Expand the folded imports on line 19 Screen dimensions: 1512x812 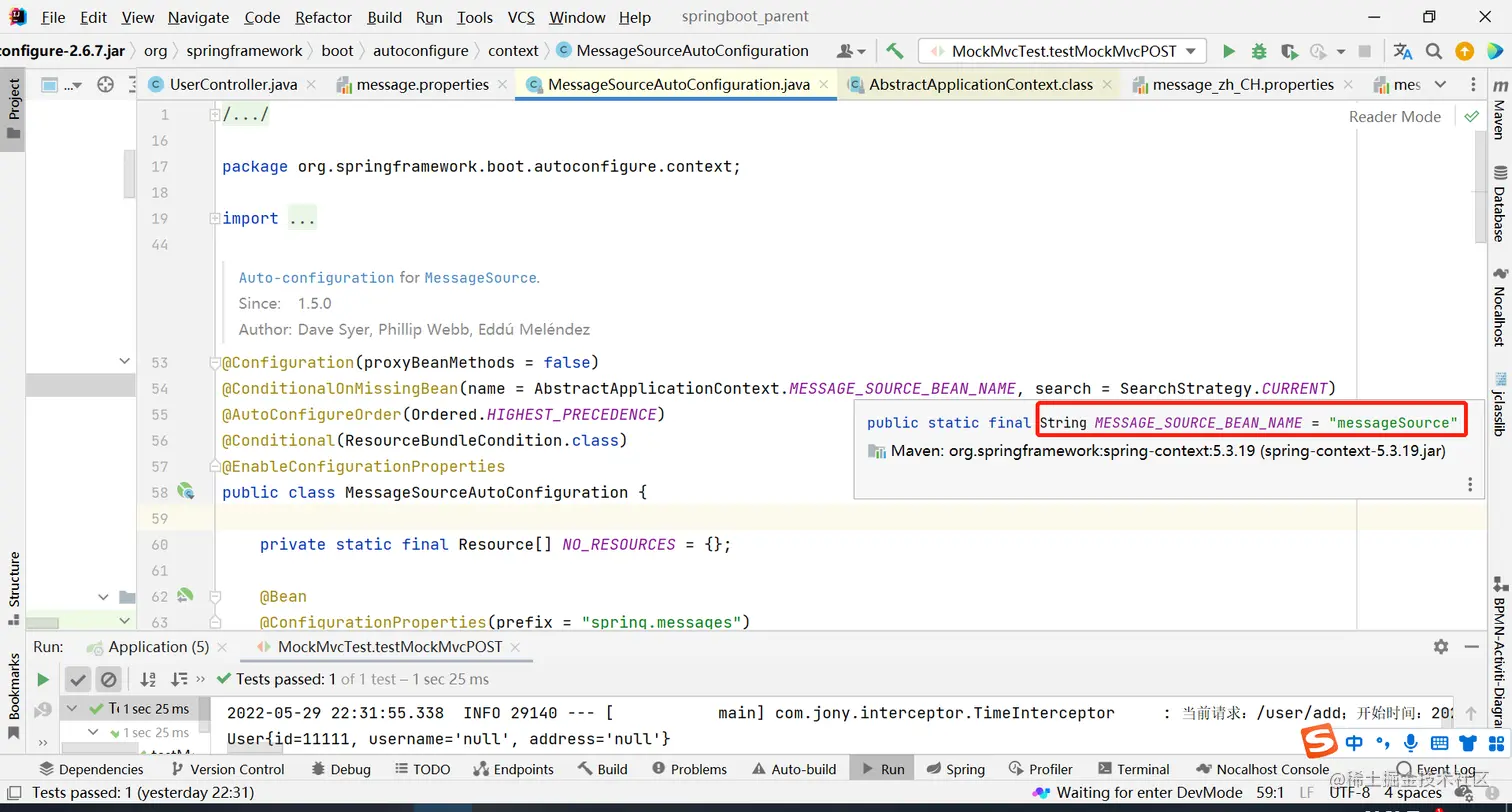click(x=214, y=218)
